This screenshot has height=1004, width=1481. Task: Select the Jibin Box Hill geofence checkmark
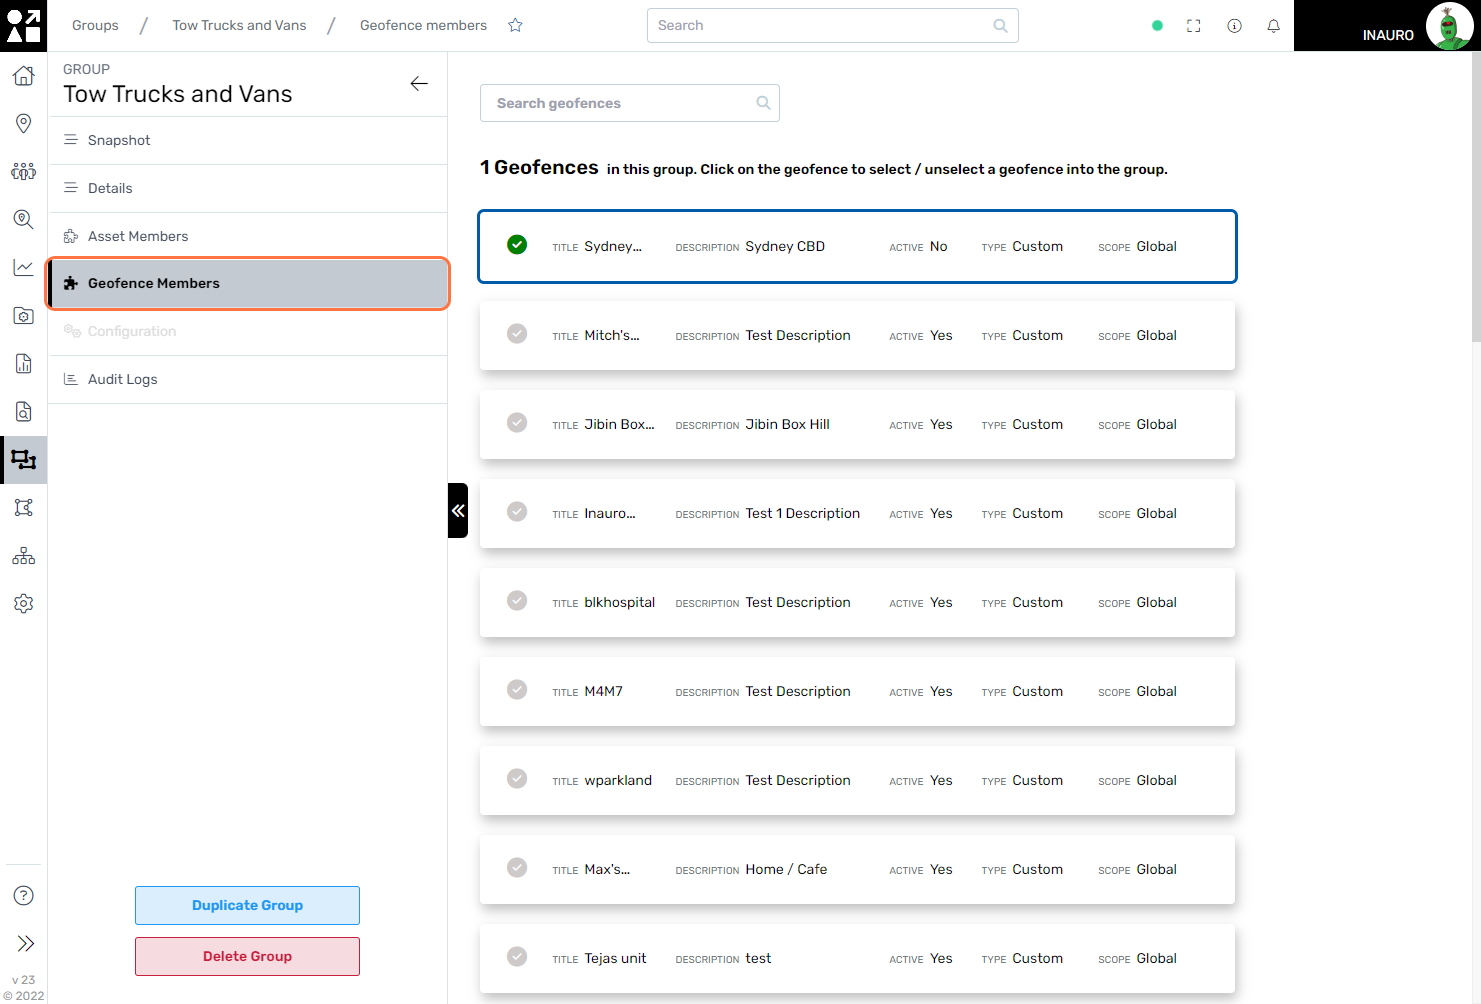coord(517,422)
